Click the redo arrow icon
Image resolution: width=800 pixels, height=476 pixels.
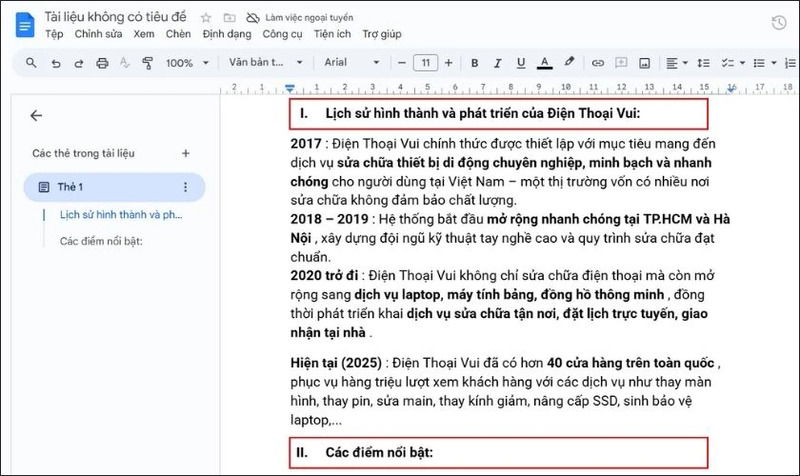pos(78,63)
